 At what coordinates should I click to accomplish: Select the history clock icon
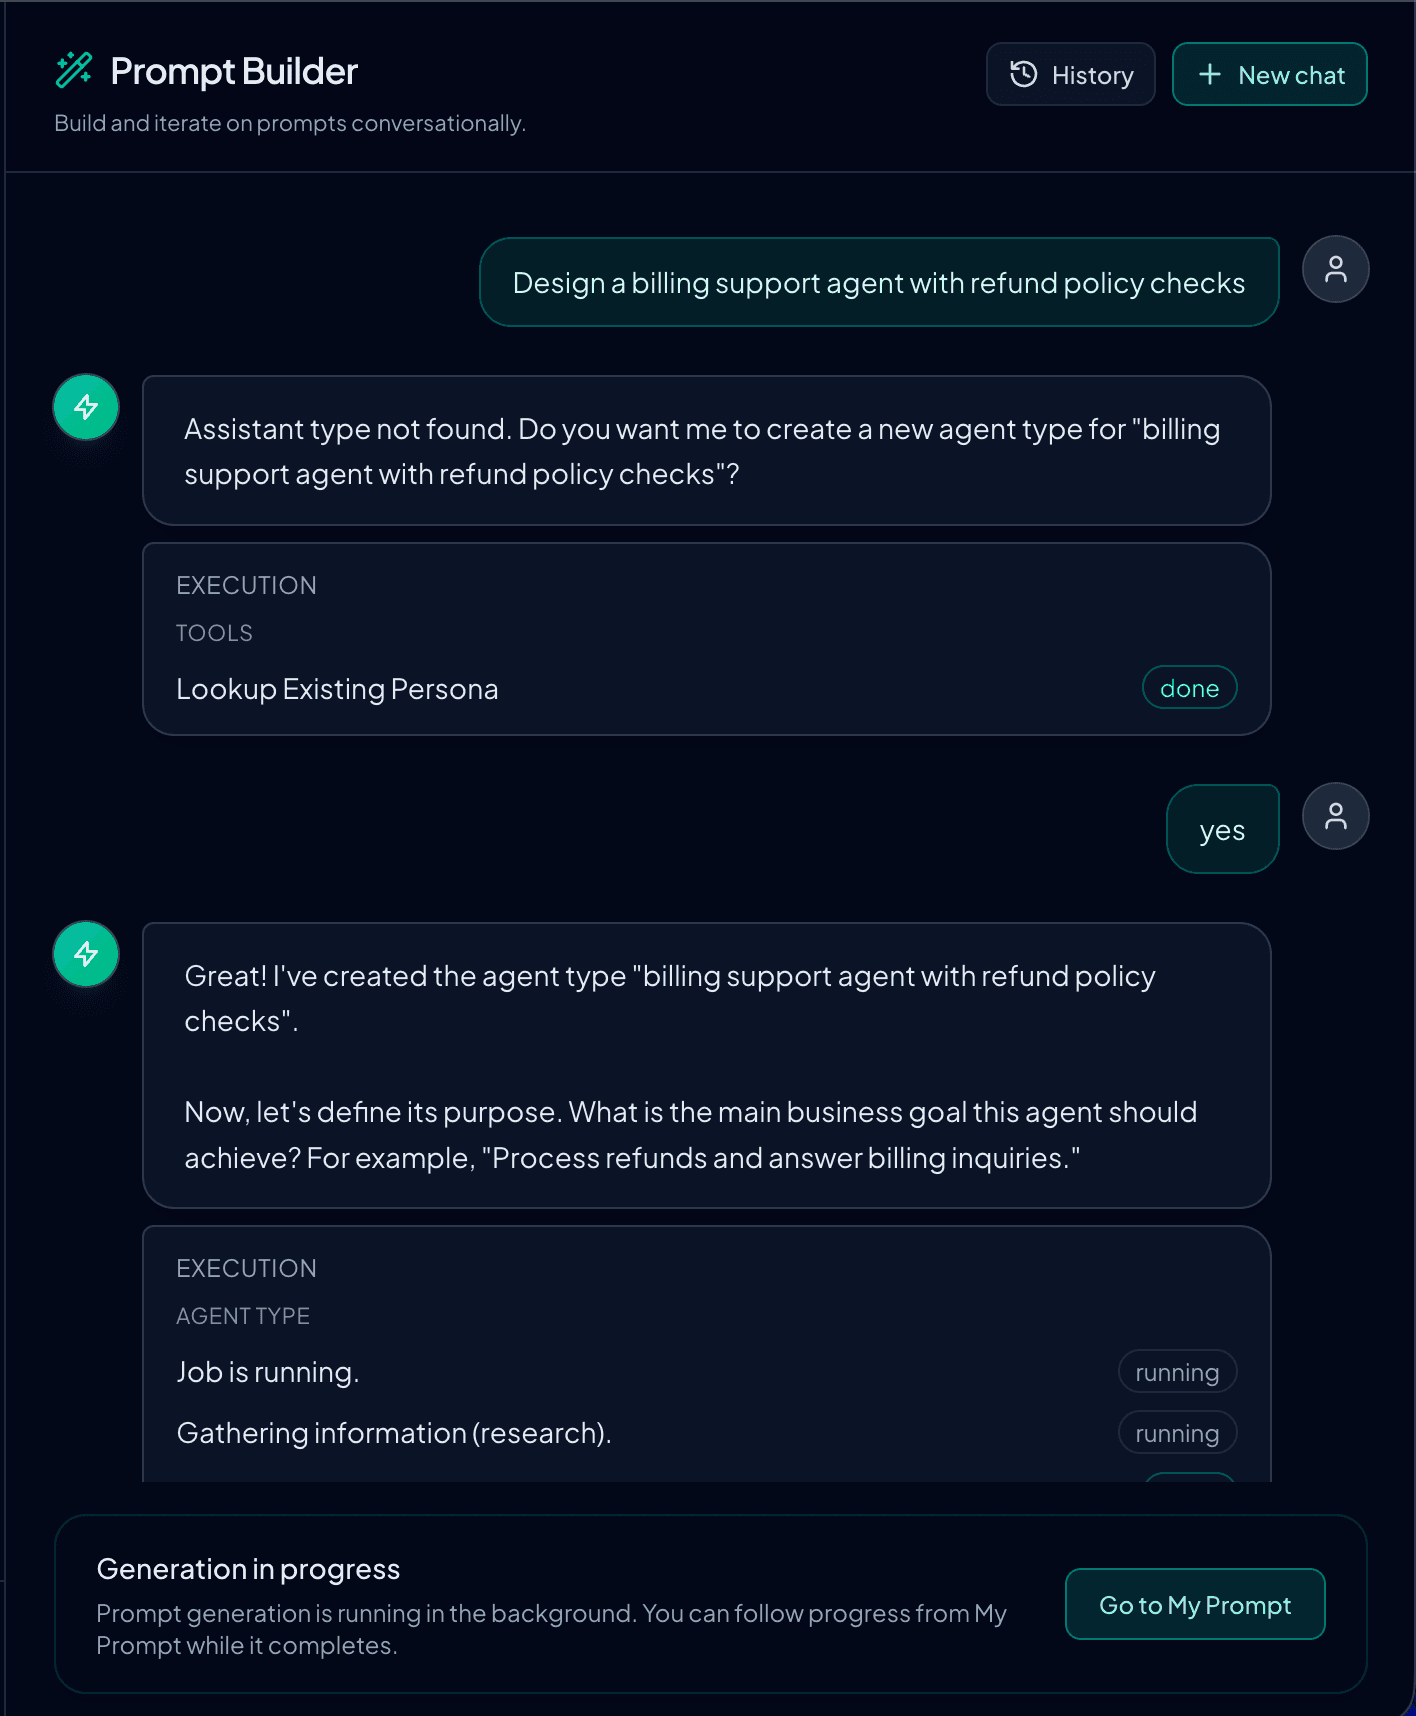point(1023,74)
